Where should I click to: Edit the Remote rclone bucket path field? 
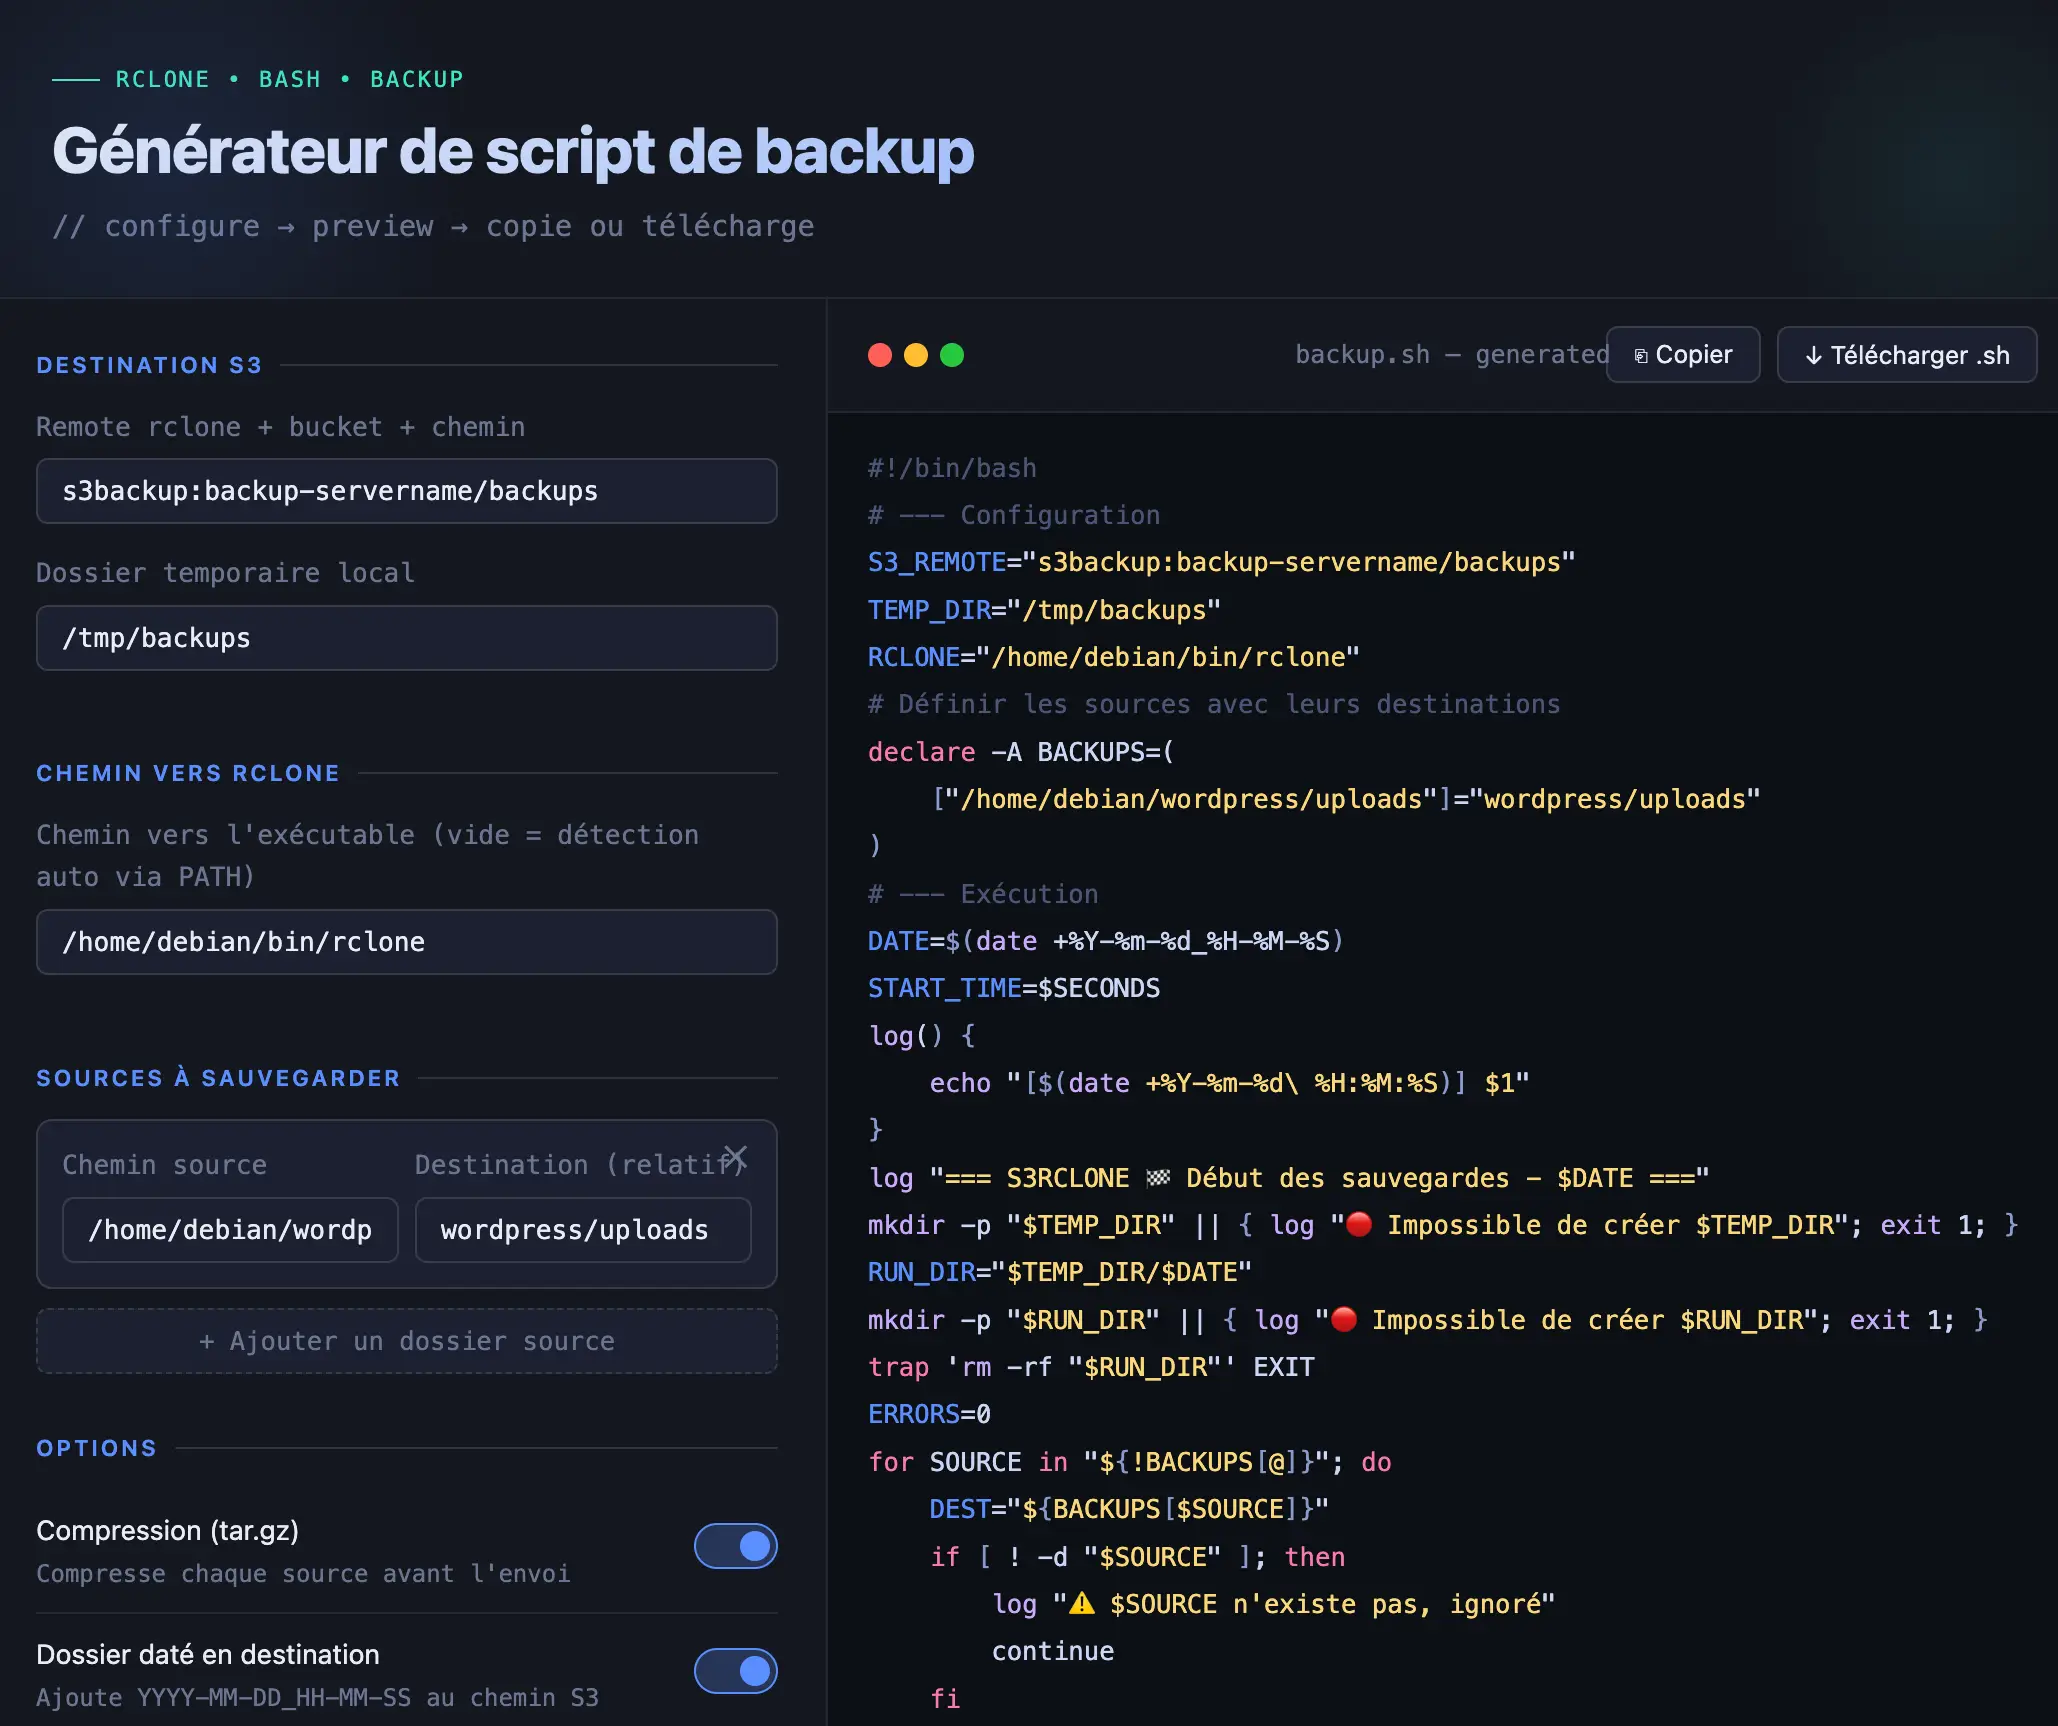point(407,491)
